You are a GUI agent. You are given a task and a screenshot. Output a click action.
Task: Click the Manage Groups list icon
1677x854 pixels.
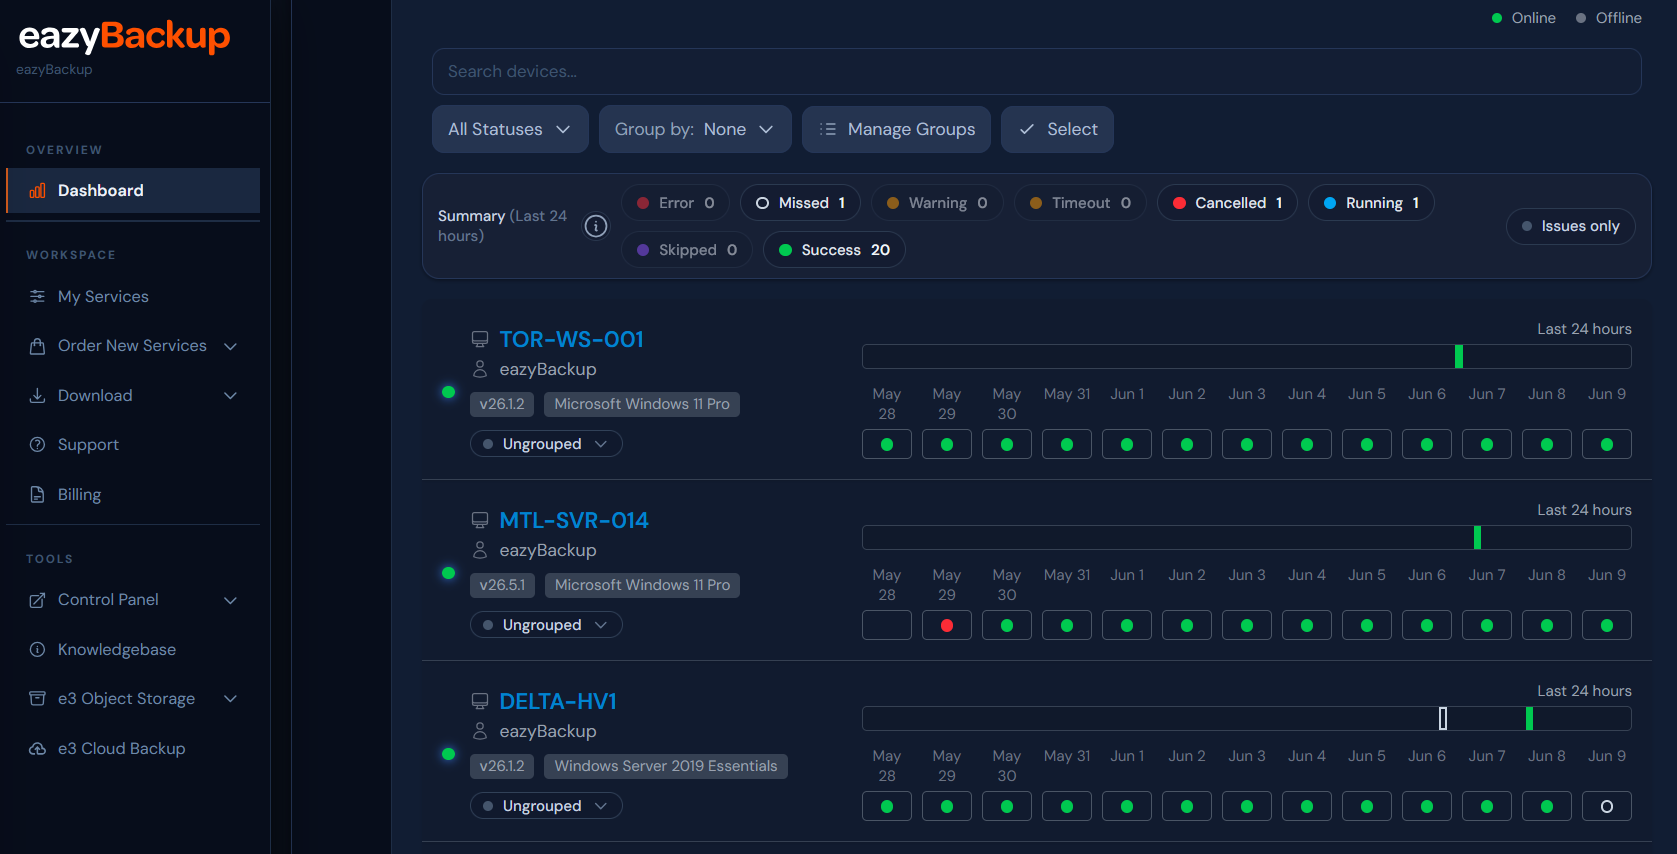pos(828,129)
